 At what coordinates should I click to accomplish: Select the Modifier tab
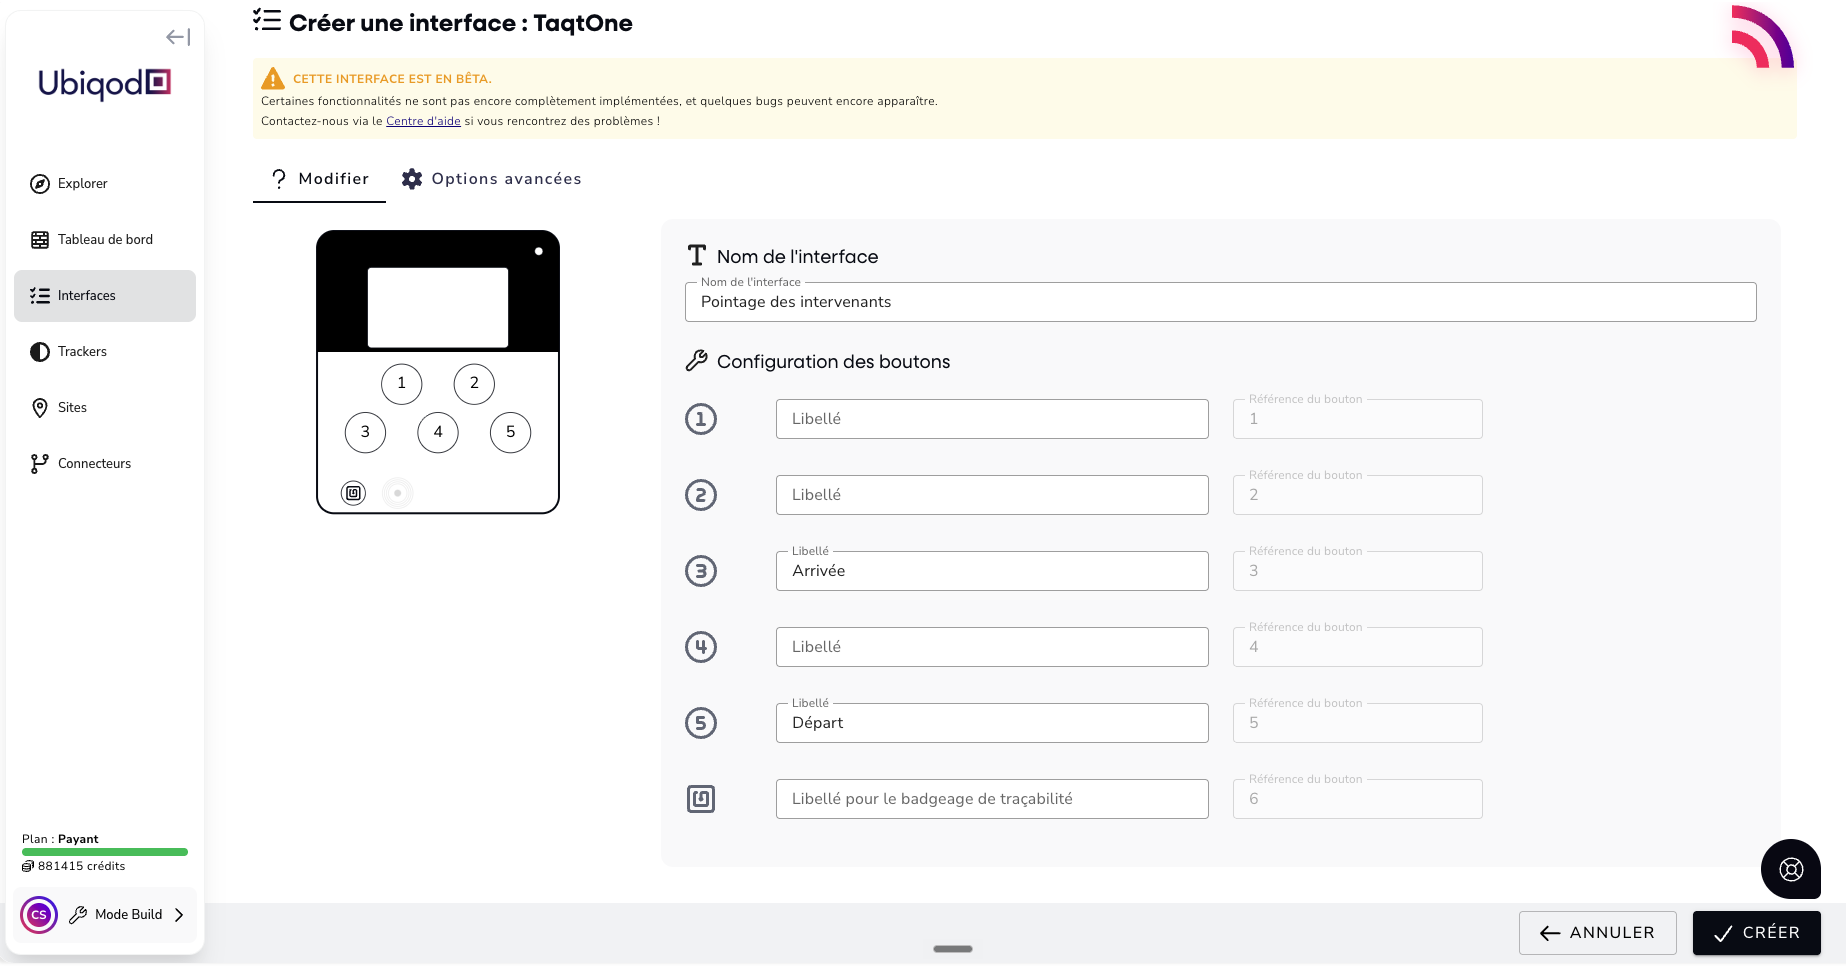click(319, 179)
